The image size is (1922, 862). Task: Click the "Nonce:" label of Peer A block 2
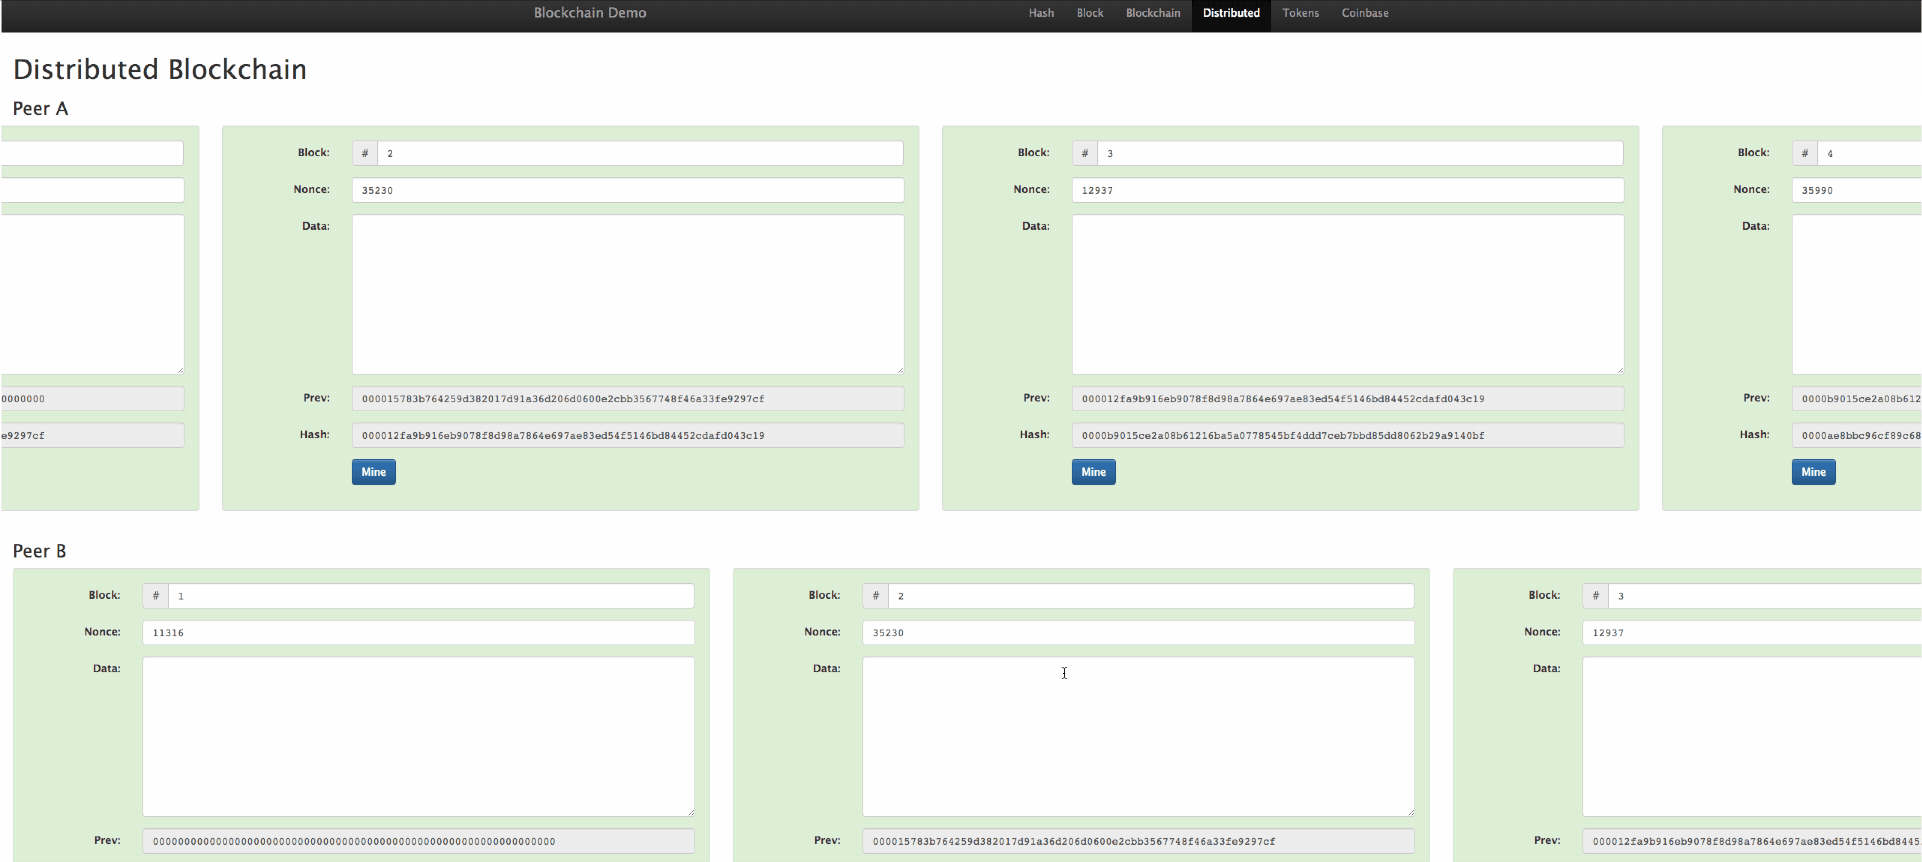pyautogui.click(x=311, y=189)
